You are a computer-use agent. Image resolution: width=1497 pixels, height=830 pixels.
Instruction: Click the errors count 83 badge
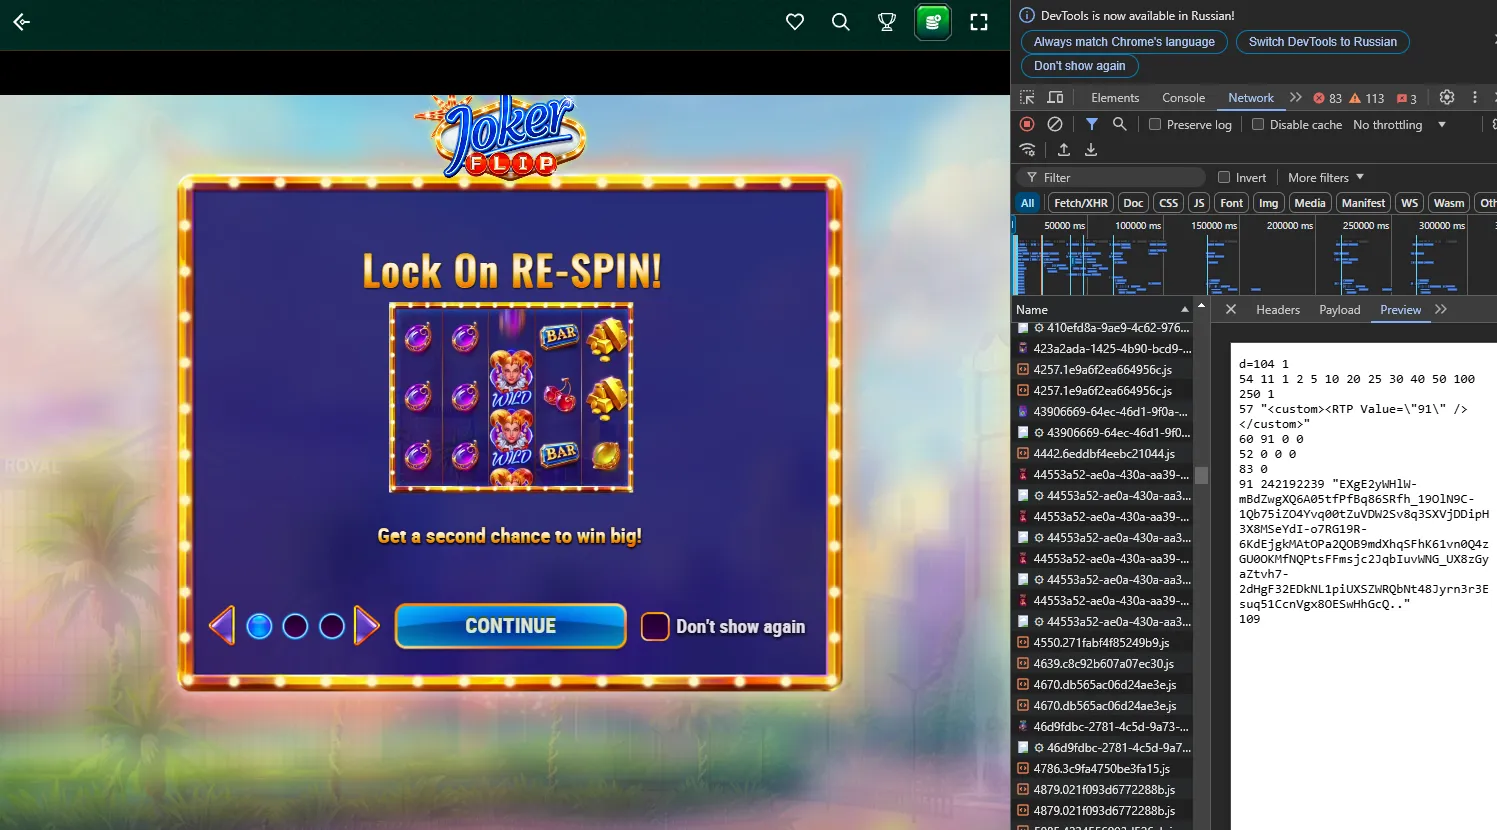tap(1328, 98)
